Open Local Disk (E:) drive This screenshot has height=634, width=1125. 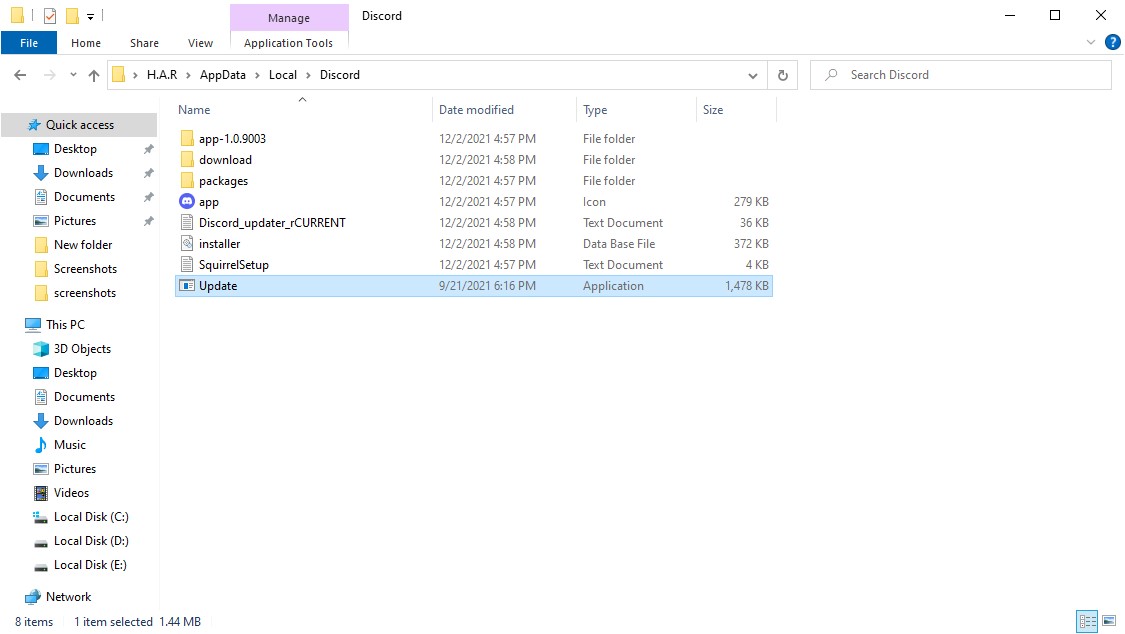click(x=90, y=564)
